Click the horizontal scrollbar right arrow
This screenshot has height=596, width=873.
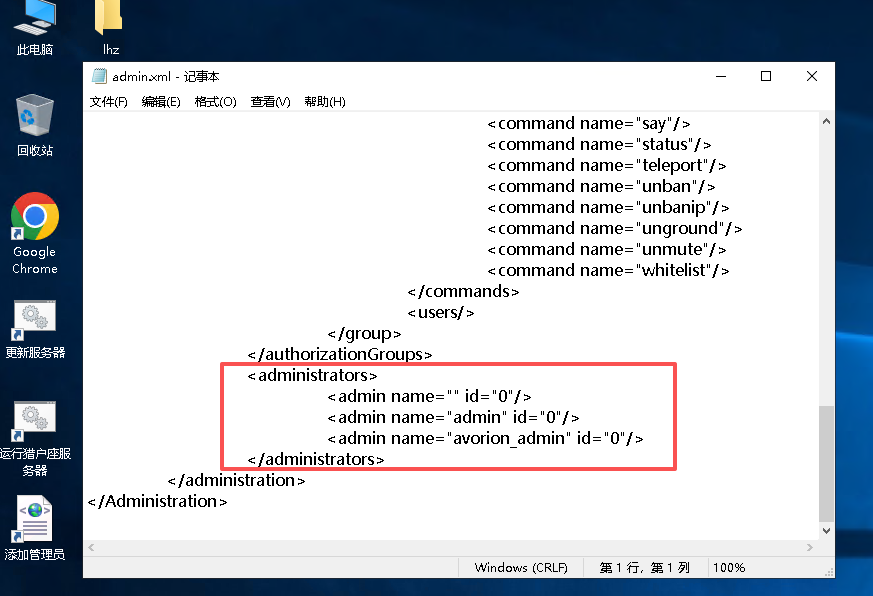pyautogui.click(x=810, y=548)
